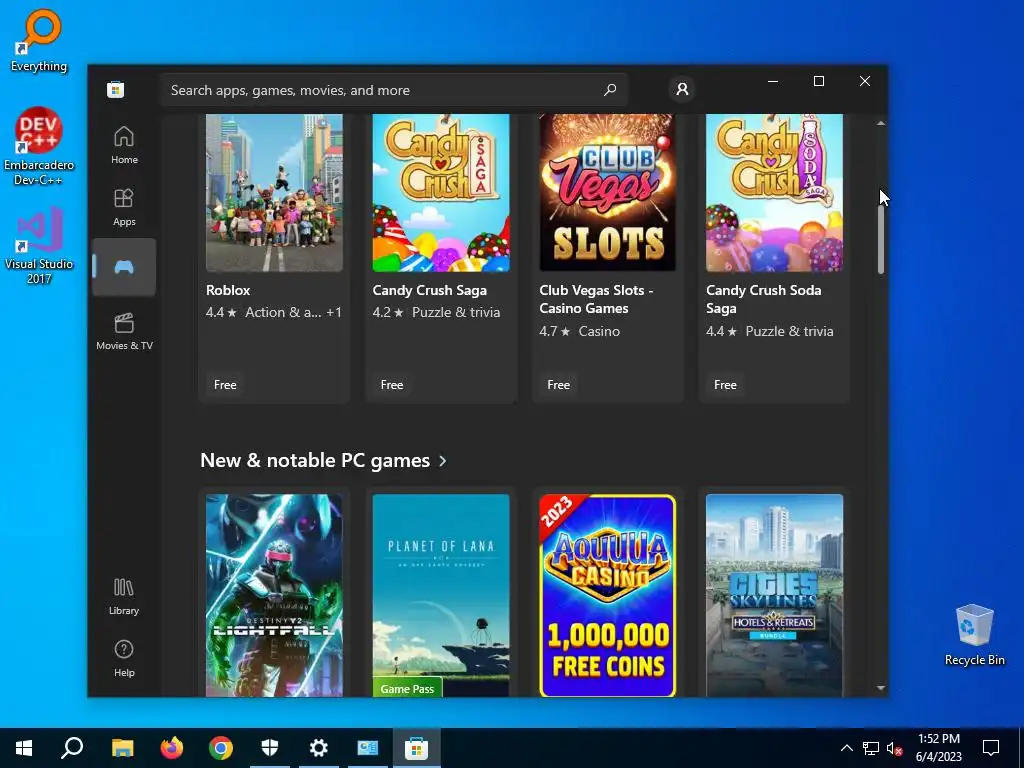
Task: Open taskbar search magnifier
Action: point(72,748)
